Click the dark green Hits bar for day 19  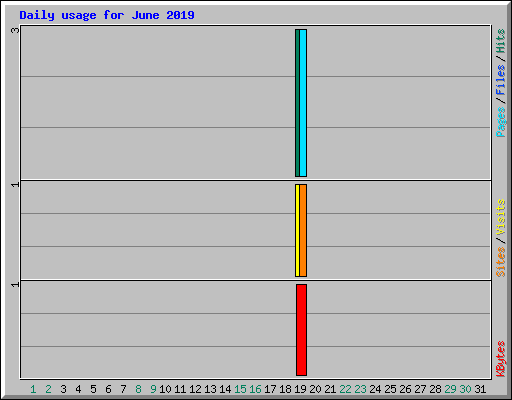pyautogui.click(x=297, y=103)
